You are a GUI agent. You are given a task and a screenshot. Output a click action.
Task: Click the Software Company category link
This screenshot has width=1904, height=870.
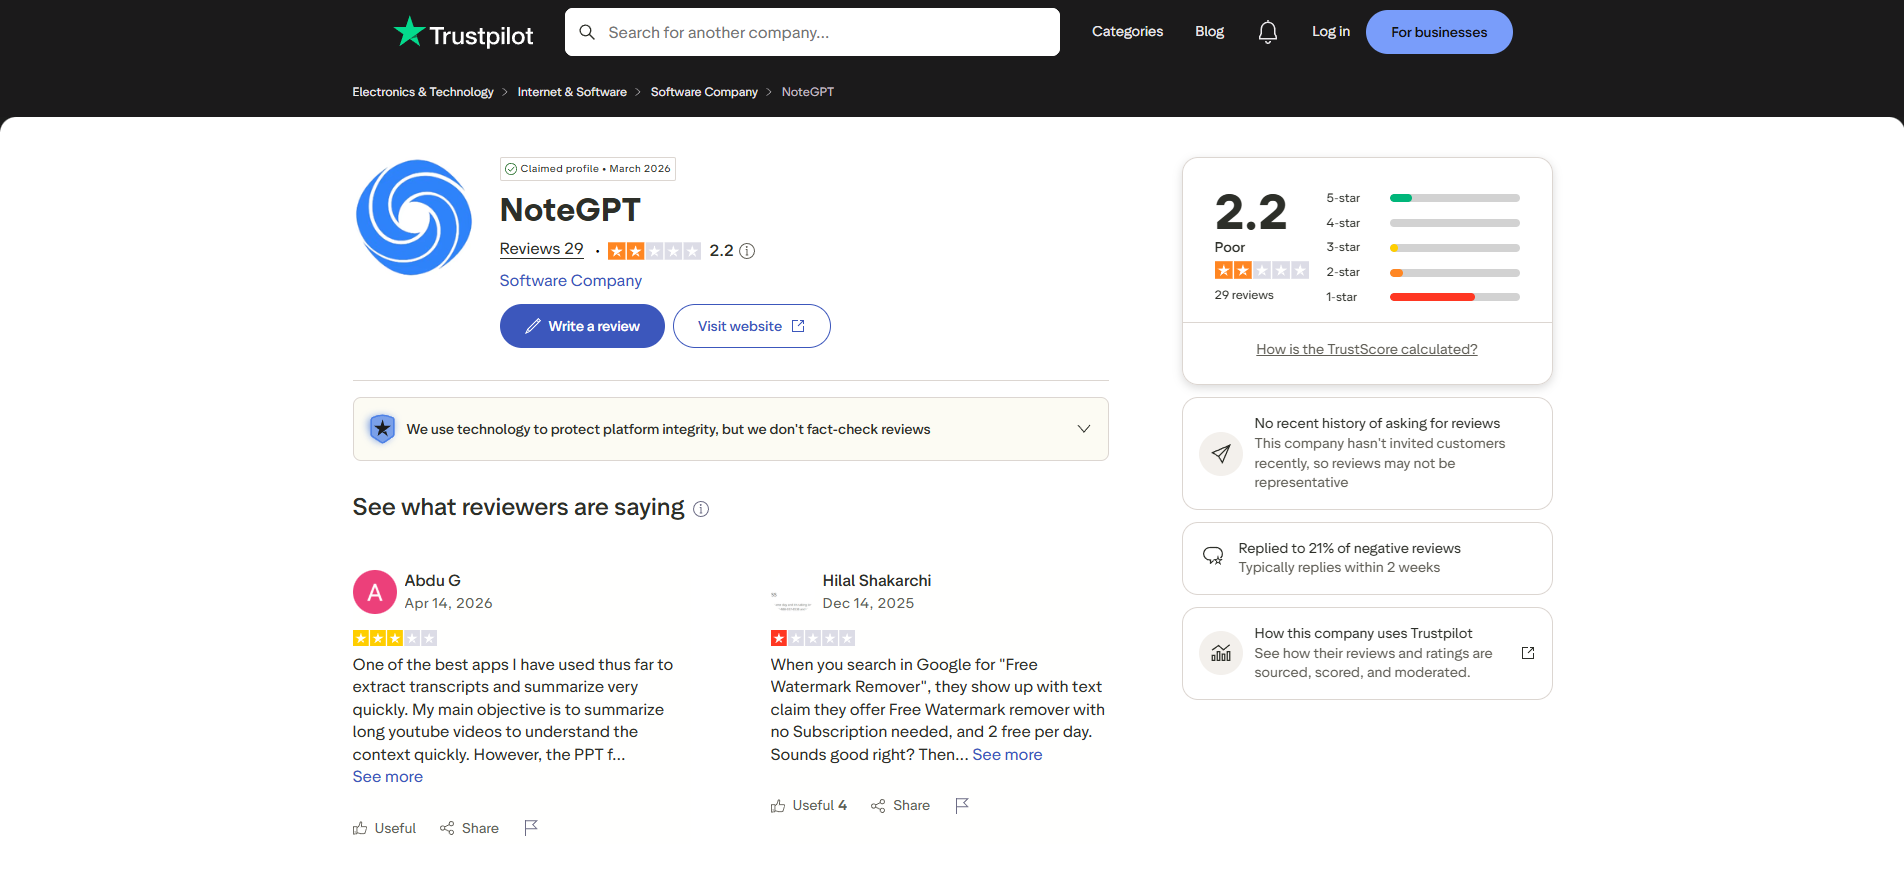(571, 281)
